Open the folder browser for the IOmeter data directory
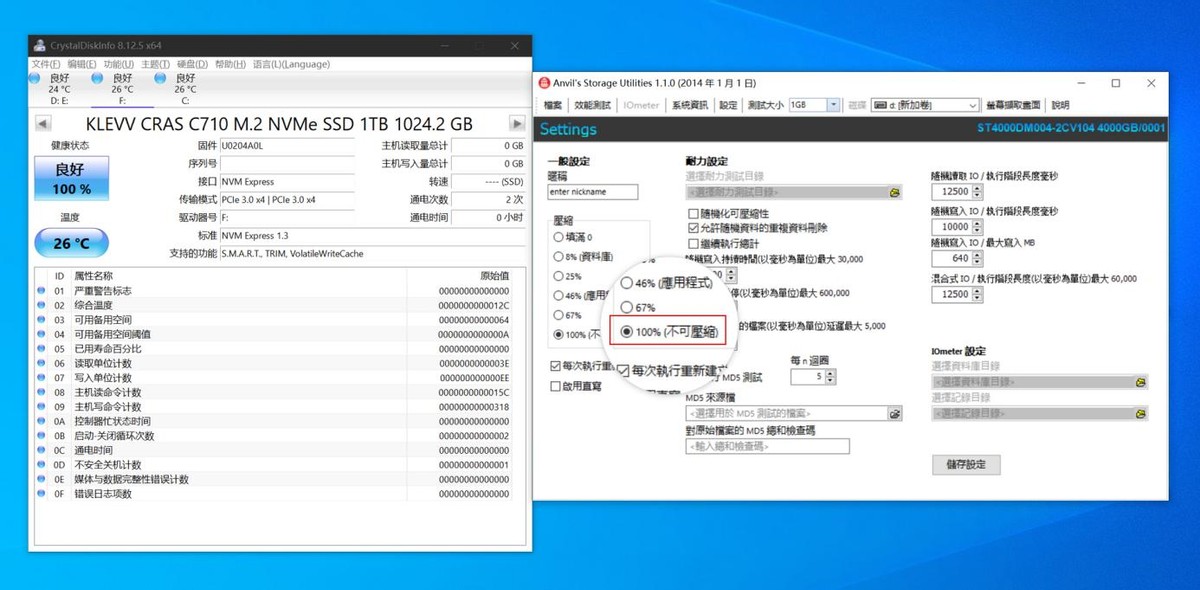Image resolution: width=1200 pixels, height=590 pixels. pyautogui.click(x=1141, y=381)
